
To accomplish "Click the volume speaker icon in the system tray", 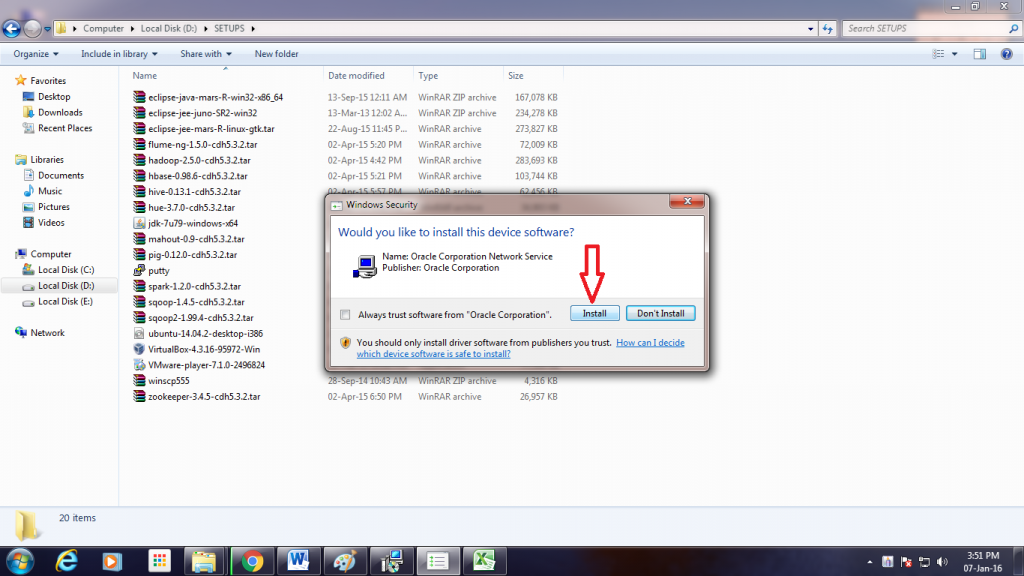I will click(x=942, y=562).
